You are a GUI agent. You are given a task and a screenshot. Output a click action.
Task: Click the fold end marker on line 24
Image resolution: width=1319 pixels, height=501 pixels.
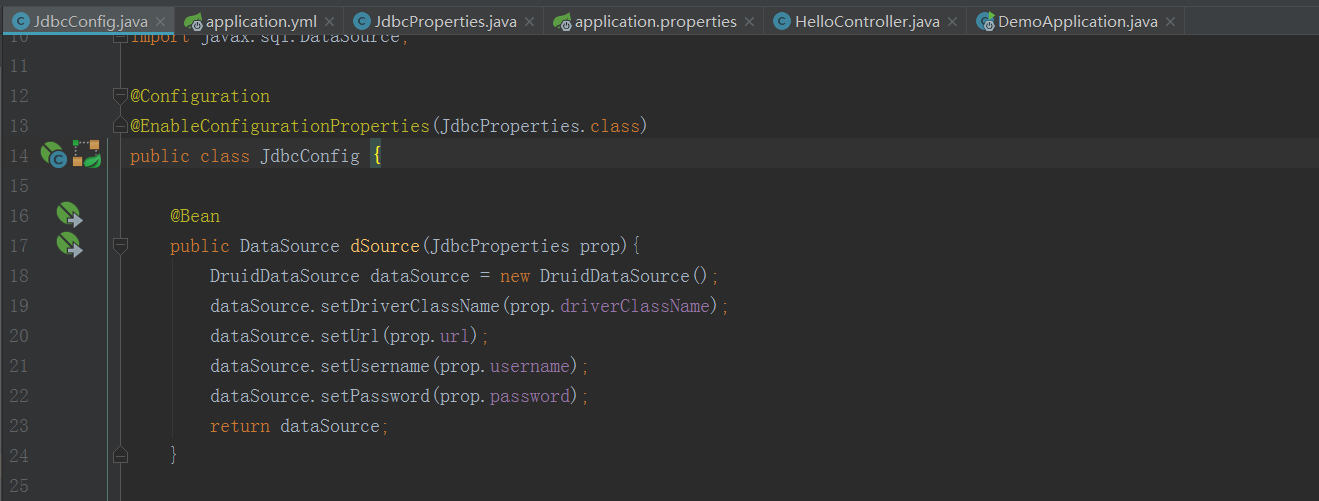120,455
